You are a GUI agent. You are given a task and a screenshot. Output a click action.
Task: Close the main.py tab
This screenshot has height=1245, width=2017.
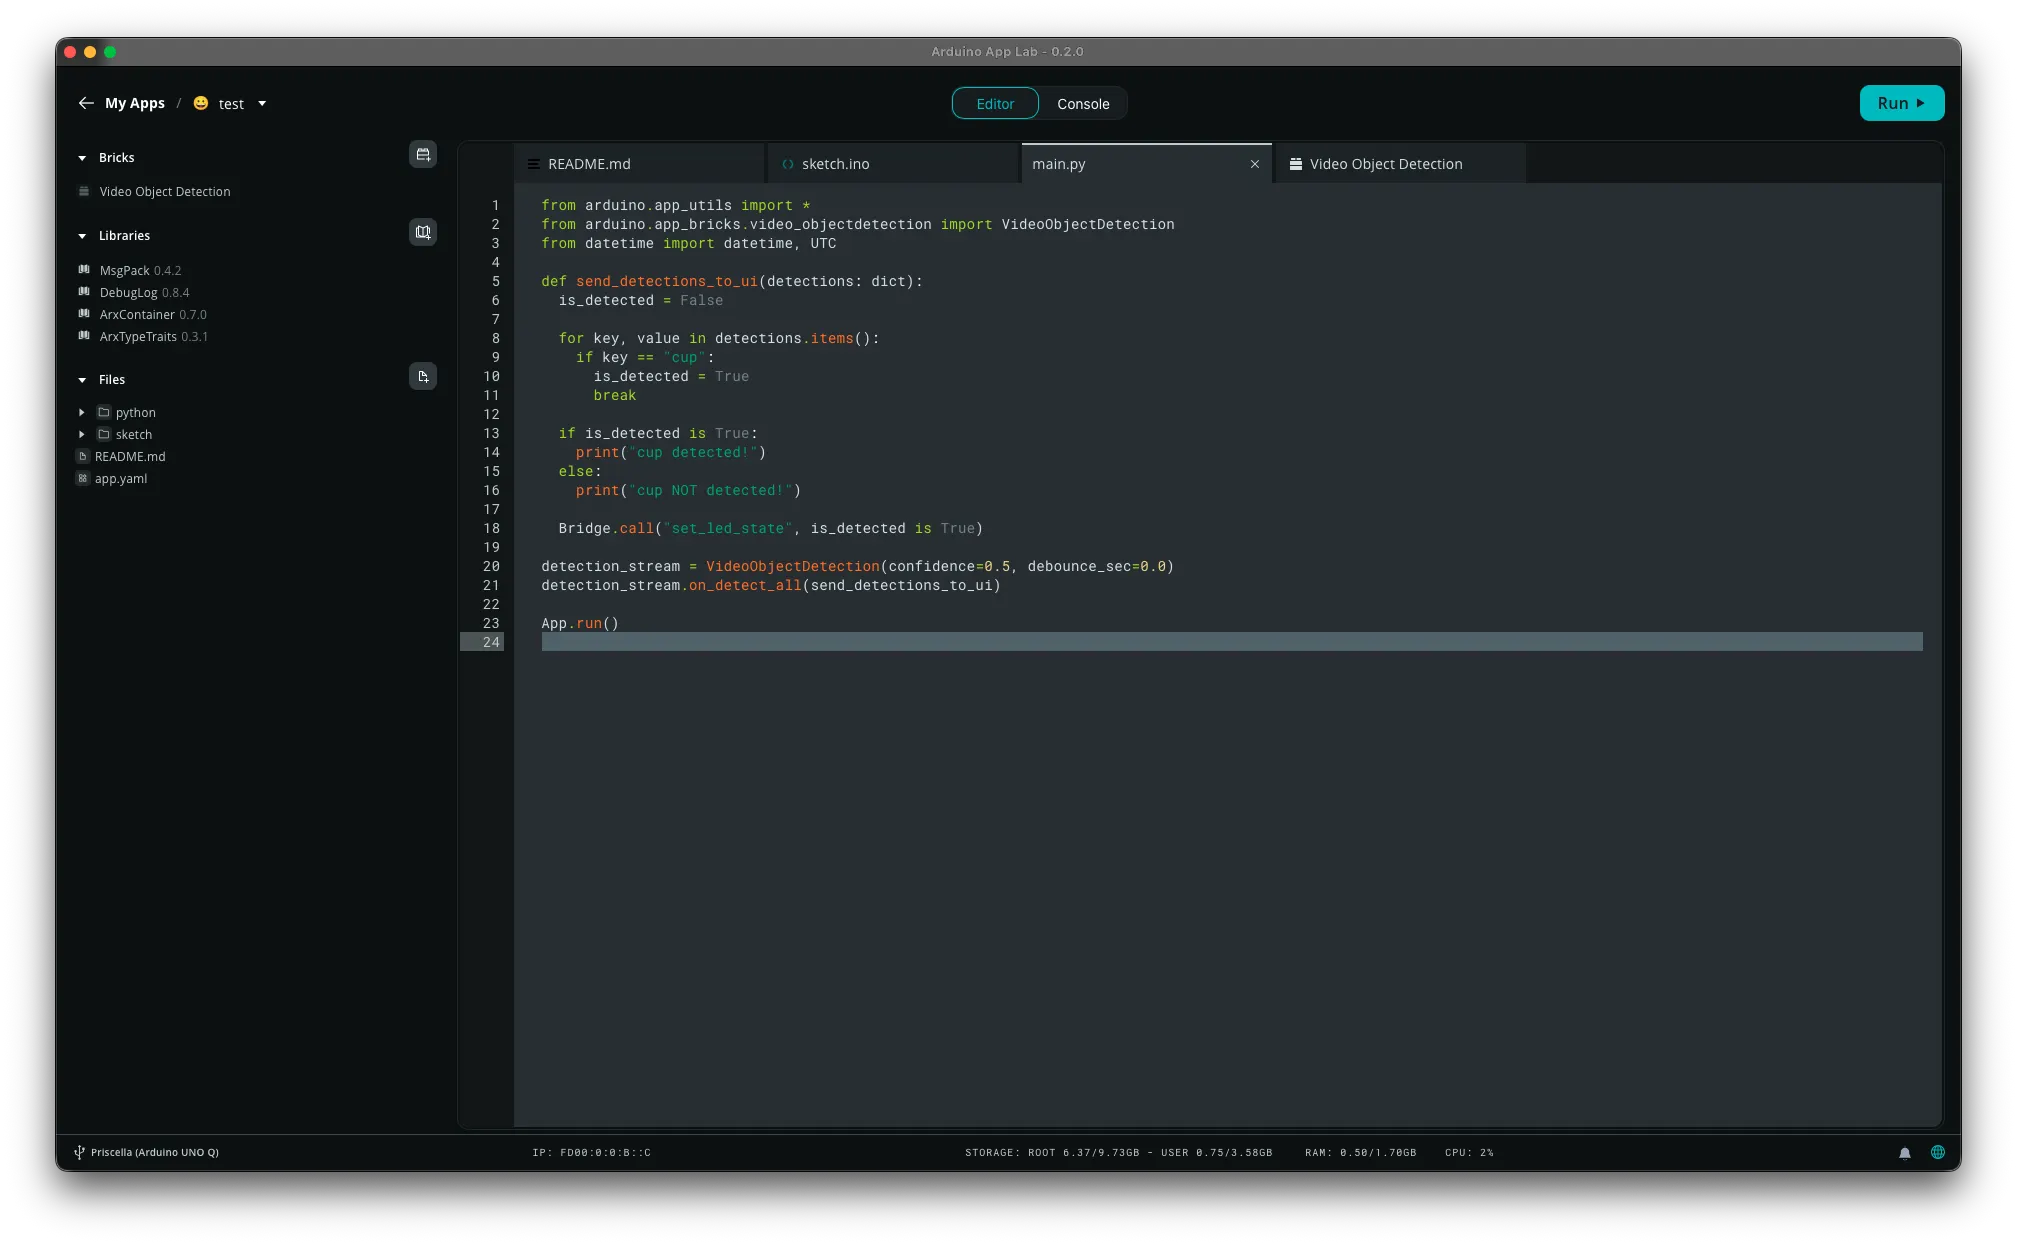click(1255, 164)
